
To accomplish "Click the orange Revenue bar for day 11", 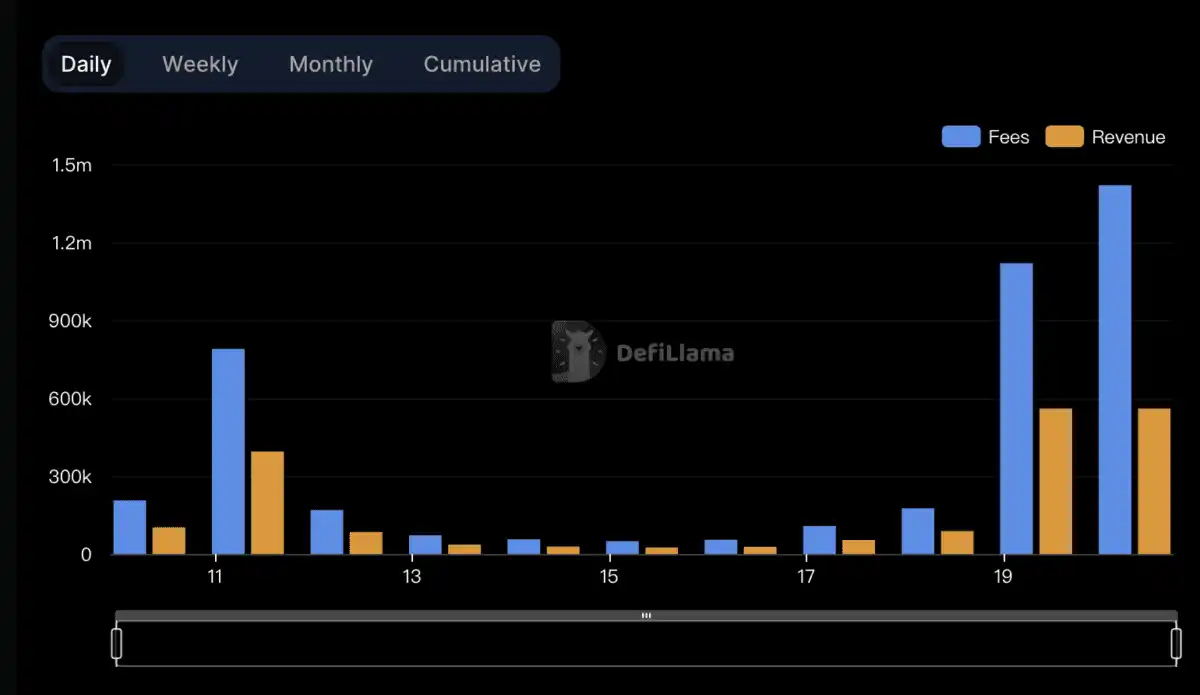I will click(267, 503).
